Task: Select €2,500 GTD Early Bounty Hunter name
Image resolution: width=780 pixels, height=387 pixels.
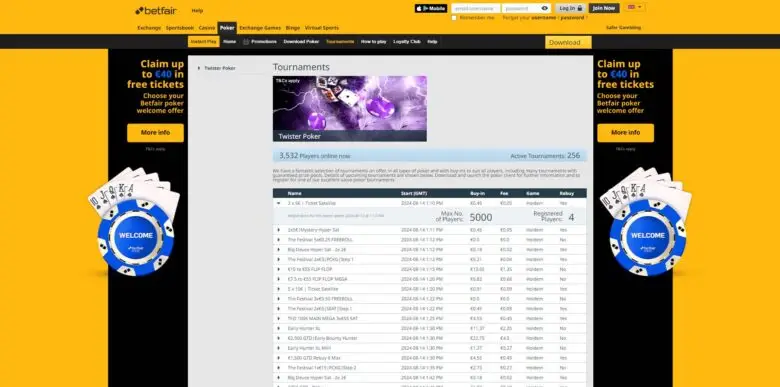Action: (x=322, y=338)
